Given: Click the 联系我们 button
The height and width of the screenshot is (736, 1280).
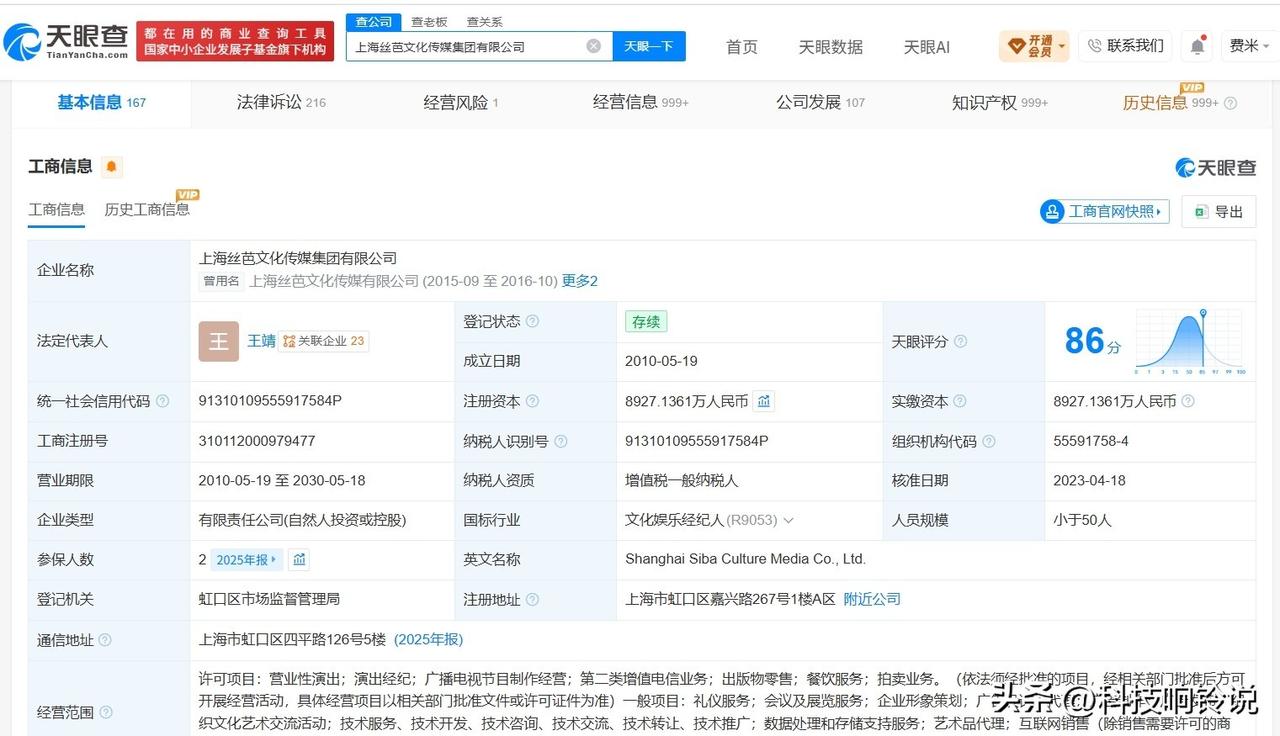Looking at the screenshot, I should [x=1125, y=46].
